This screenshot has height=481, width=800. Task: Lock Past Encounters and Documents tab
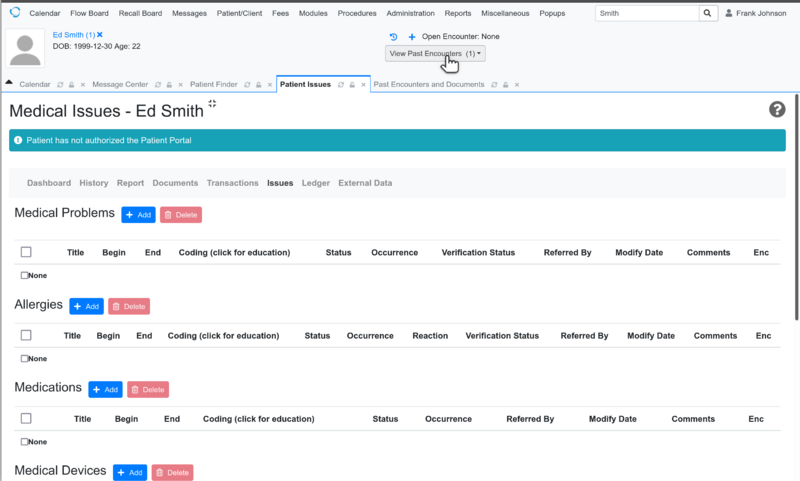[x=506, y=85]
